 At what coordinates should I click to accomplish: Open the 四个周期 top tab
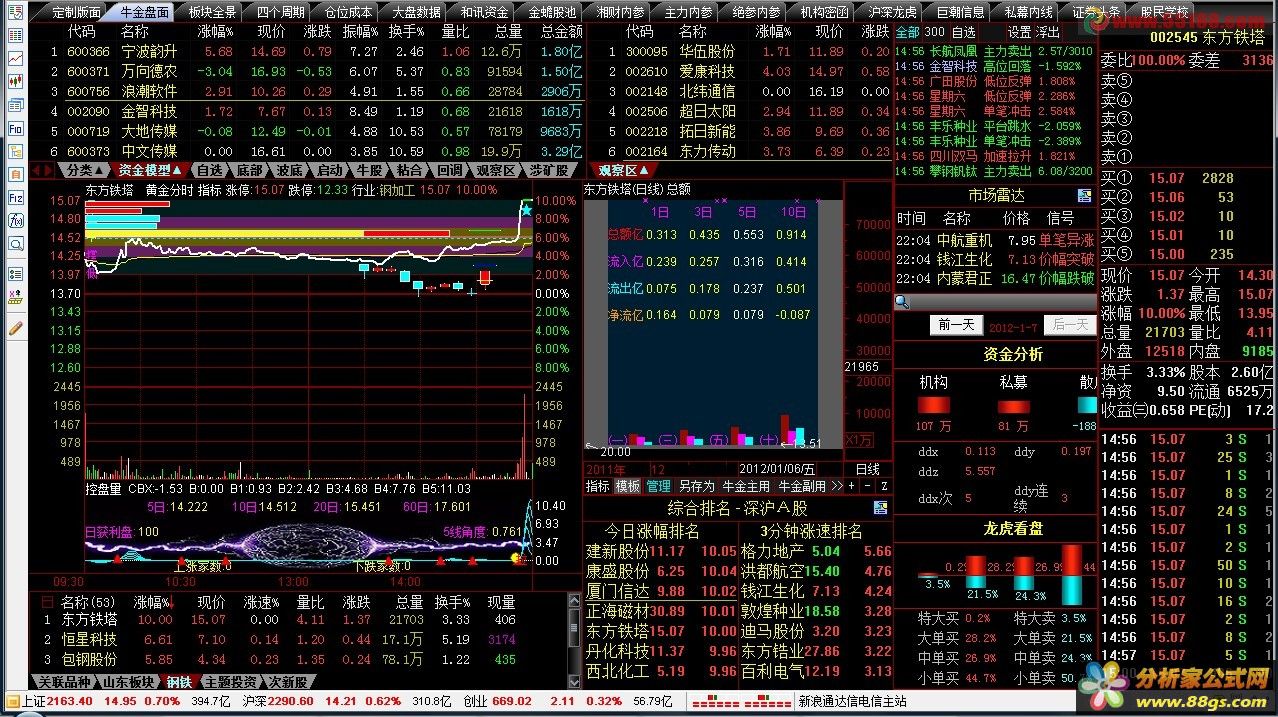coord(280,12)
